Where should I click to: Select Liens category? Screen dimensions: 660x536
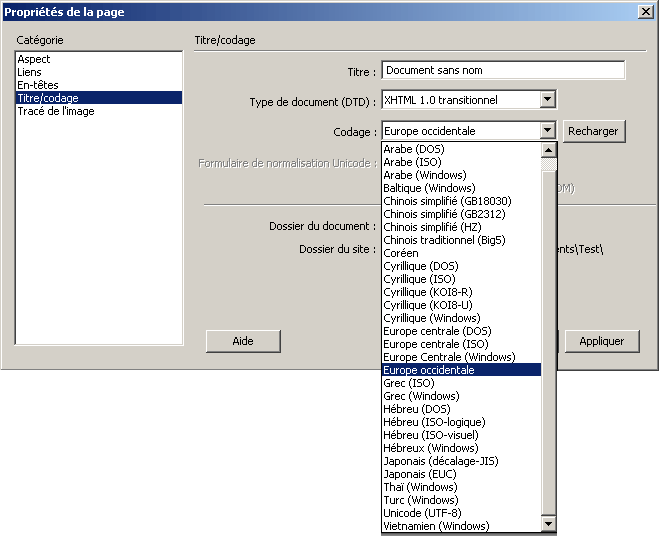(99, 72)
